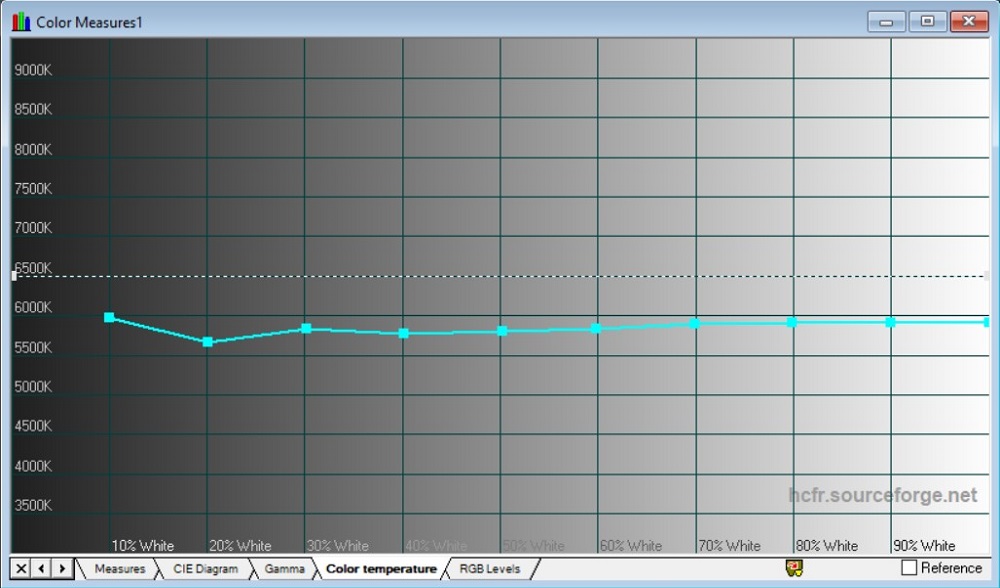1000x588 pixels.
Task: Click the 80% White data point on curve
Action: point(791,322)
